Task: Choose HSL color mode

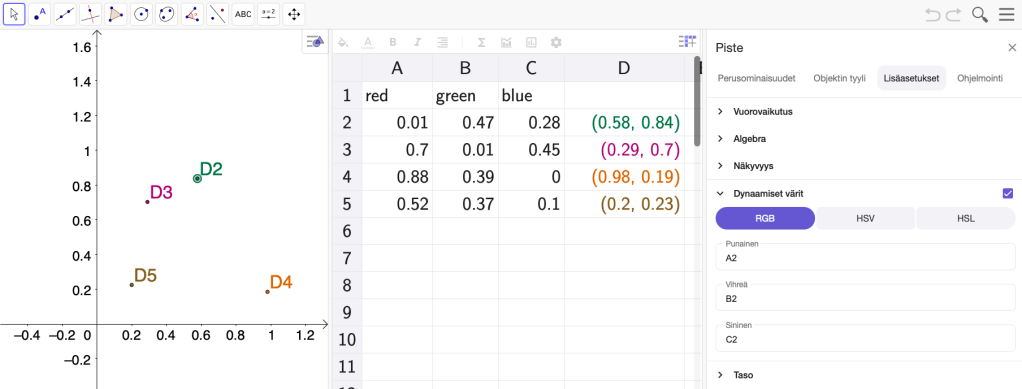Action: 965,218
